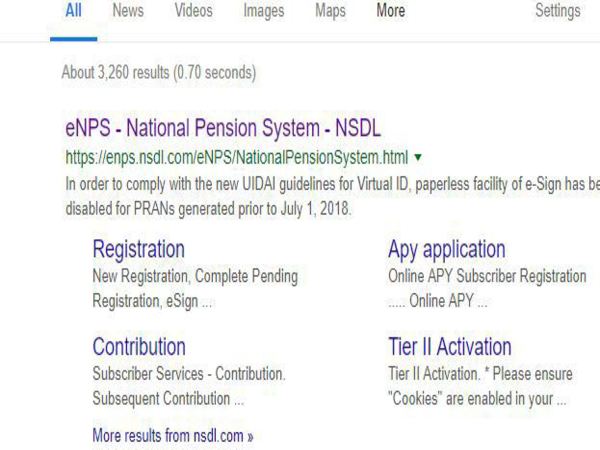600x450 pixels.
Task: Open the eNPS - National Pension System - NSDL result
Action: point(223,129)
